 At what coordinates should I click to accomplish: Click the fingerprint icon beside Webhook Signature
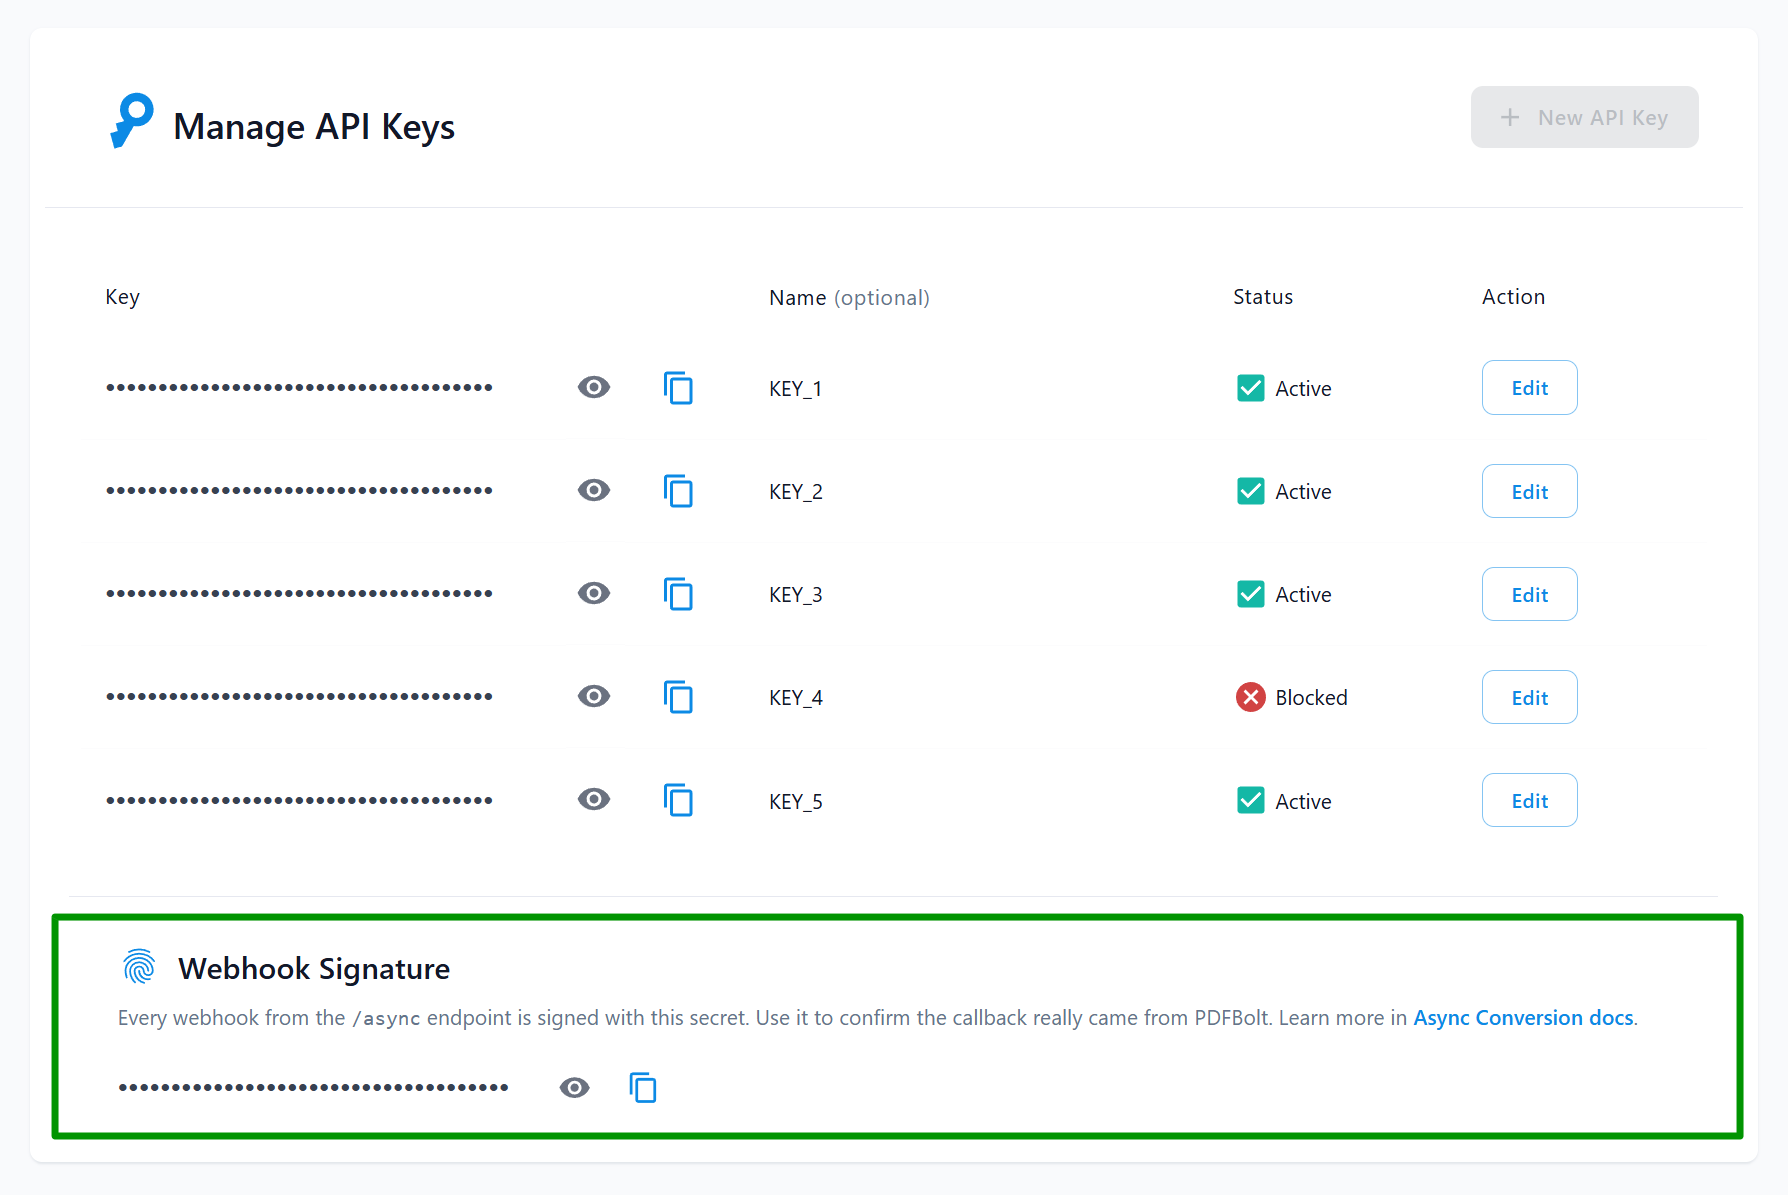pyautogui.click(x=139, y=967)
